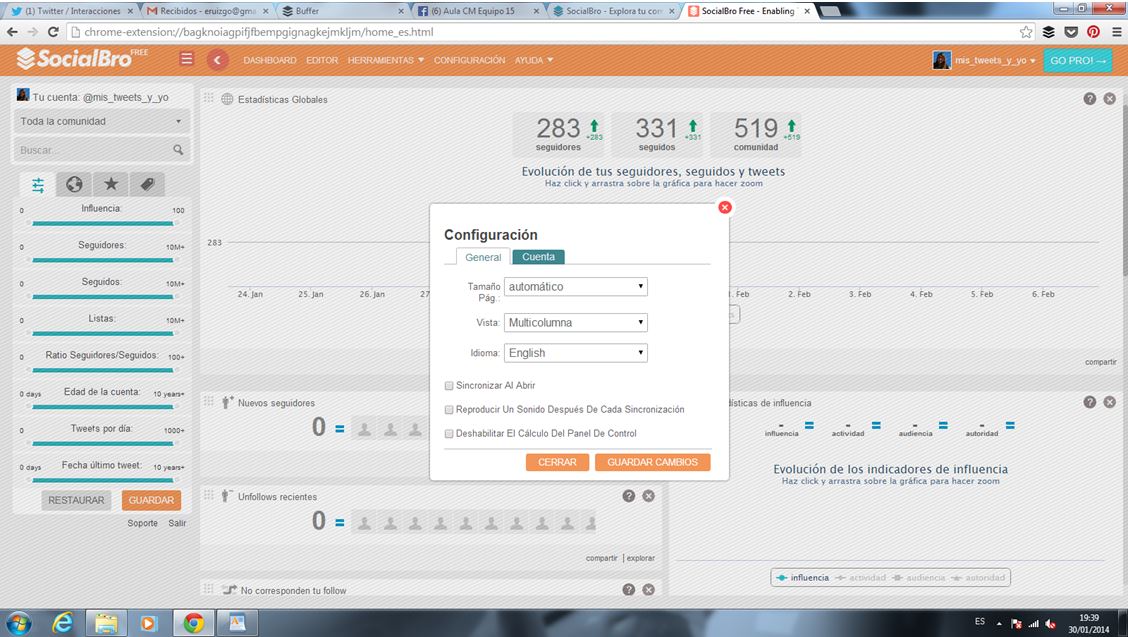
Task: Open help icon on Estadísticas Globales panel
Action: [1090, 99]
